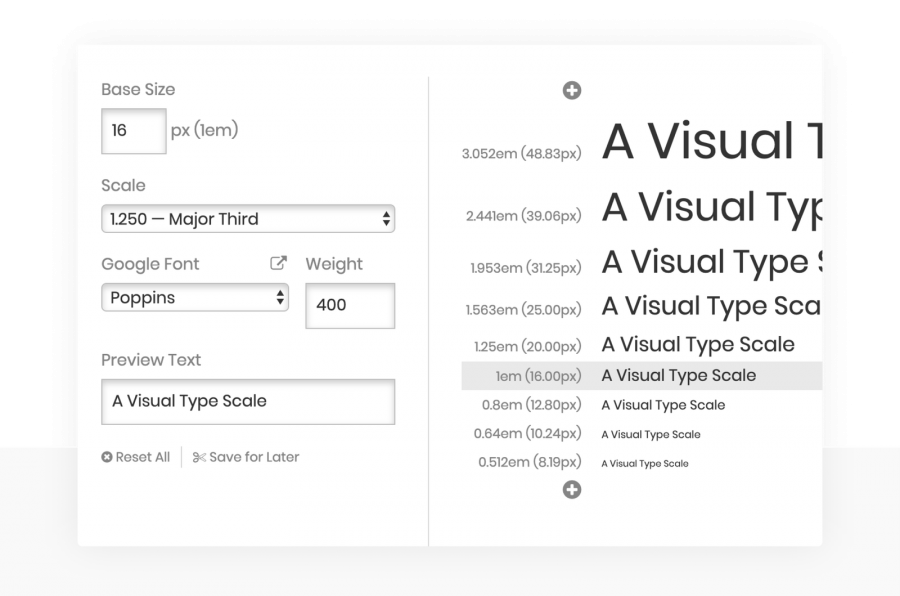Click the plus icon above the type scale
Viewport: 900px width, 596px height.
[x=572, y=90]
